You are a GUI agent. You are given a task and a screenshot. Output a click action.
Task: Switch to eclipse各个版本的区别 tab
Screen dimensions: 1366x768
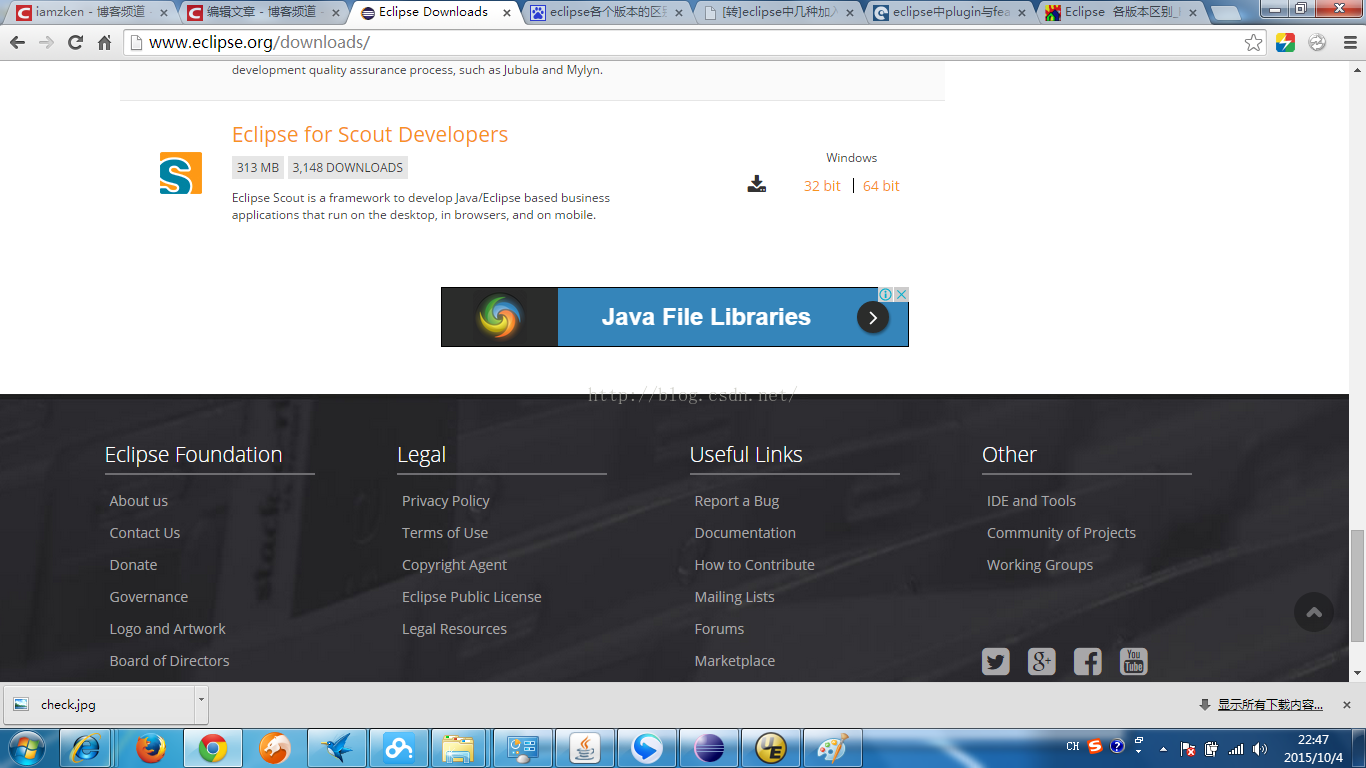coord(607,12)
